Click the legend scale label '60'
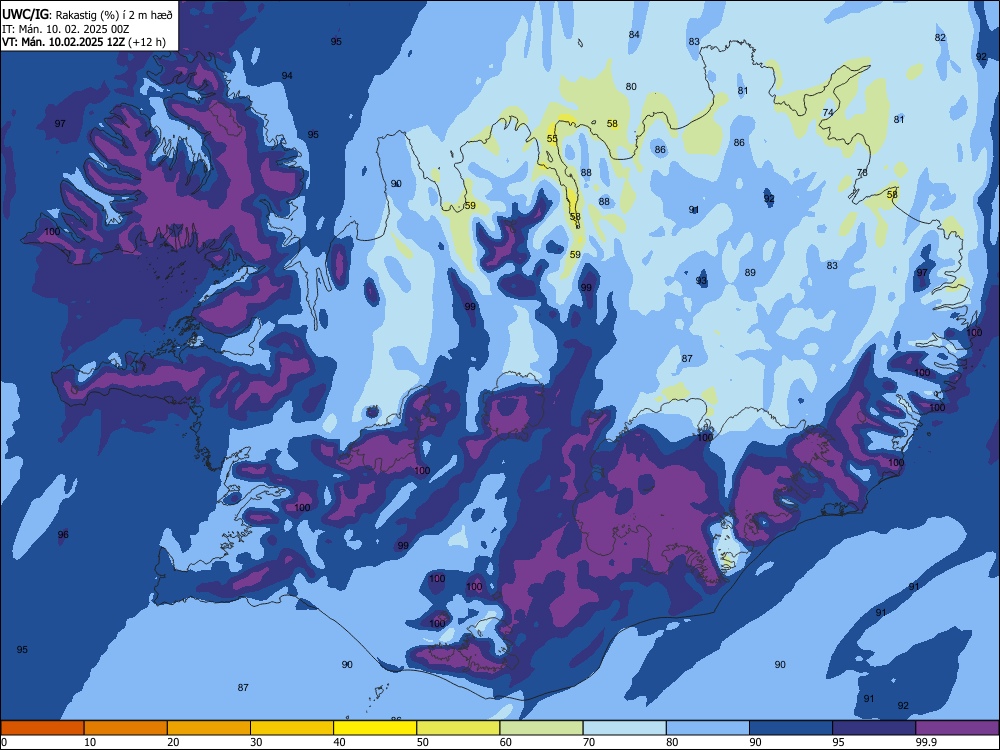This screenshot has width=1000, height=750. click(x=506, y=742)
